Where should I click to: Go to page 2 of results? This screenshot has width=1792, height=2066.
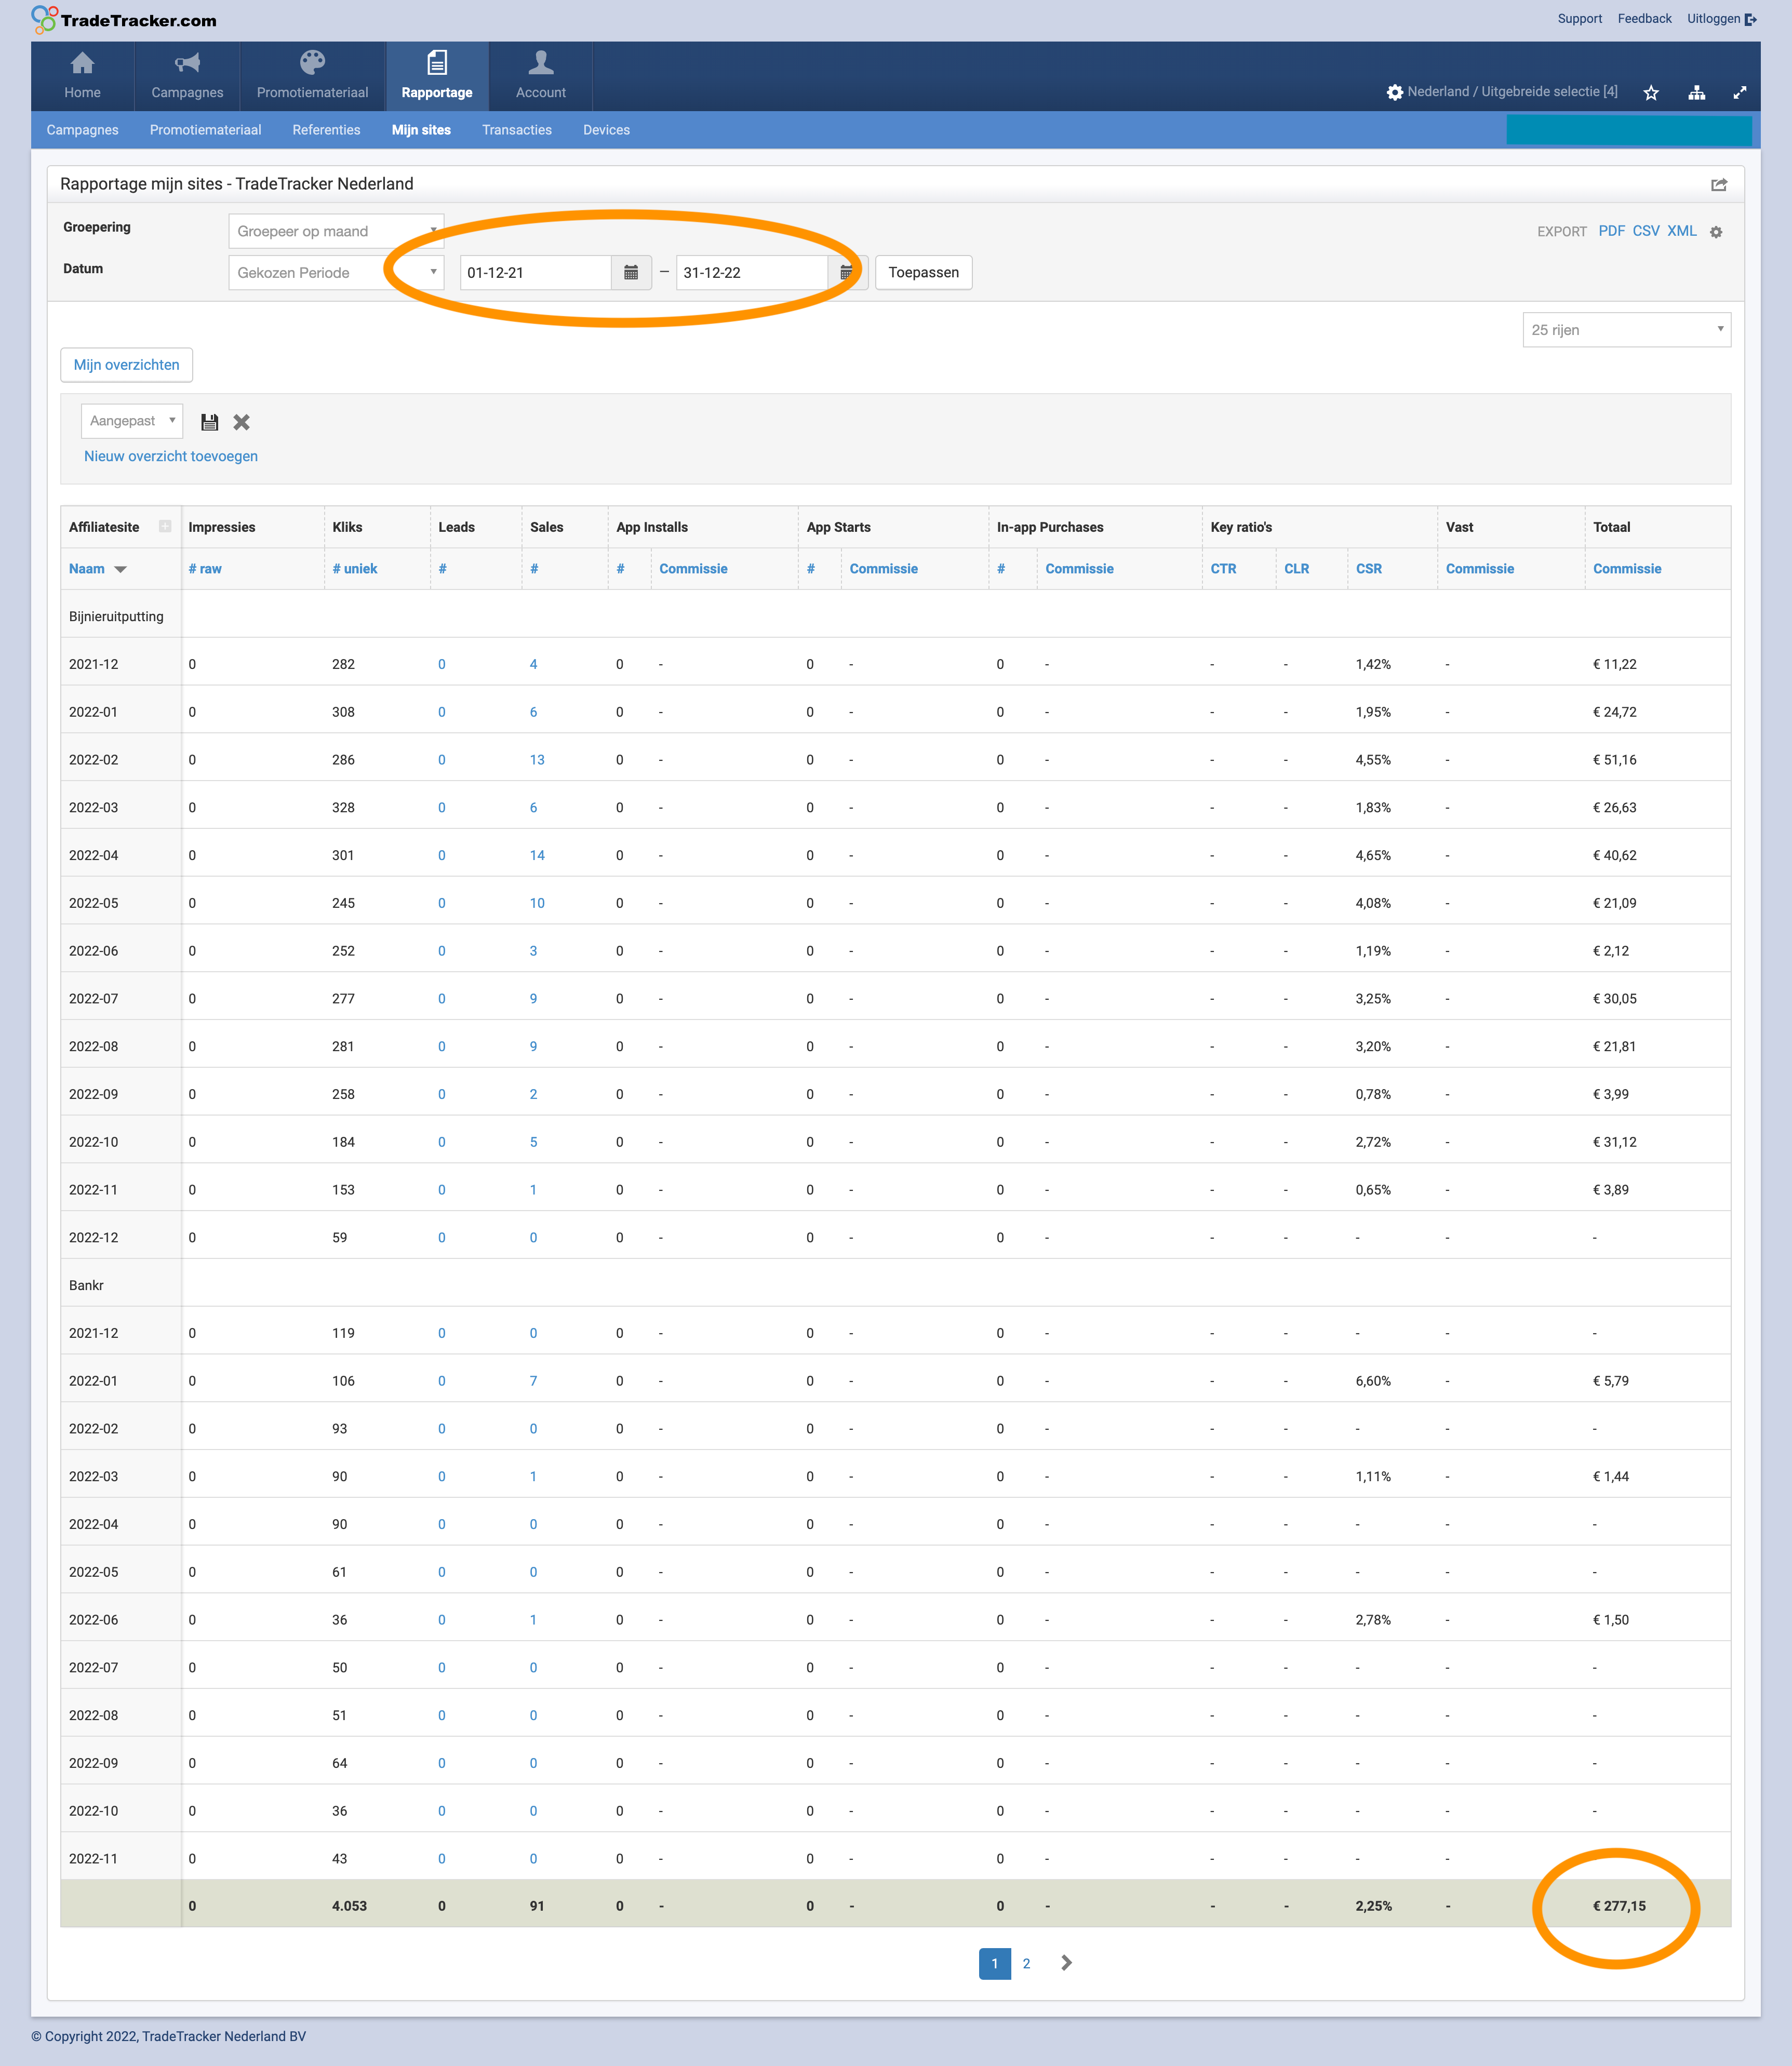coord(1026,1963)
